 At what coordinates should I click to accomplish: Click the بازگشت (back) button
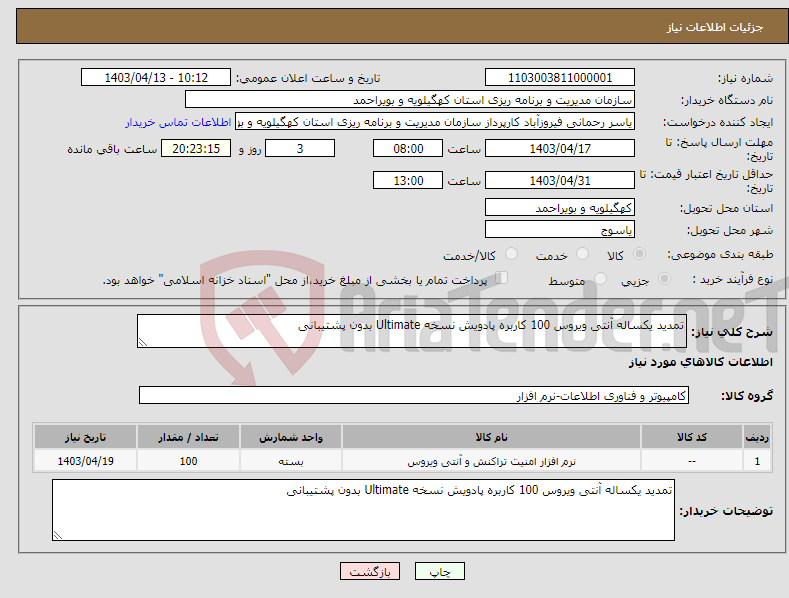(x=370, y=571)
